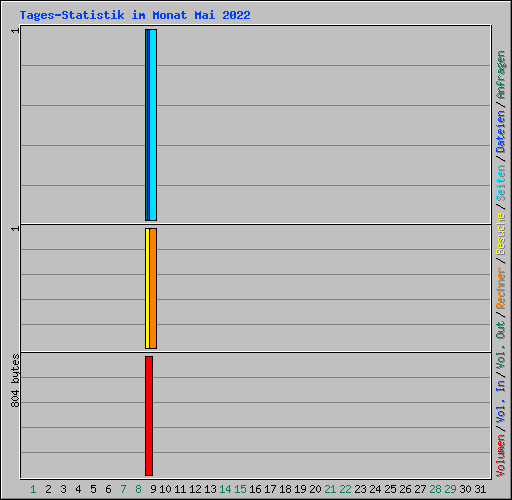Click the red 'Volumen' legend label
The height and width of the screenshot is (500, 512).
pyautogui.click(x=501, y=456)
